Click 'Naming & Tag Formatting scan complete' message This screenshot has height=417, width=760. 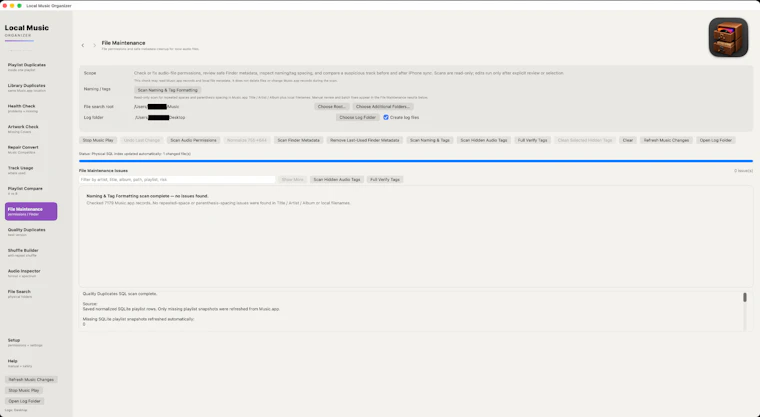pos(147,196)
